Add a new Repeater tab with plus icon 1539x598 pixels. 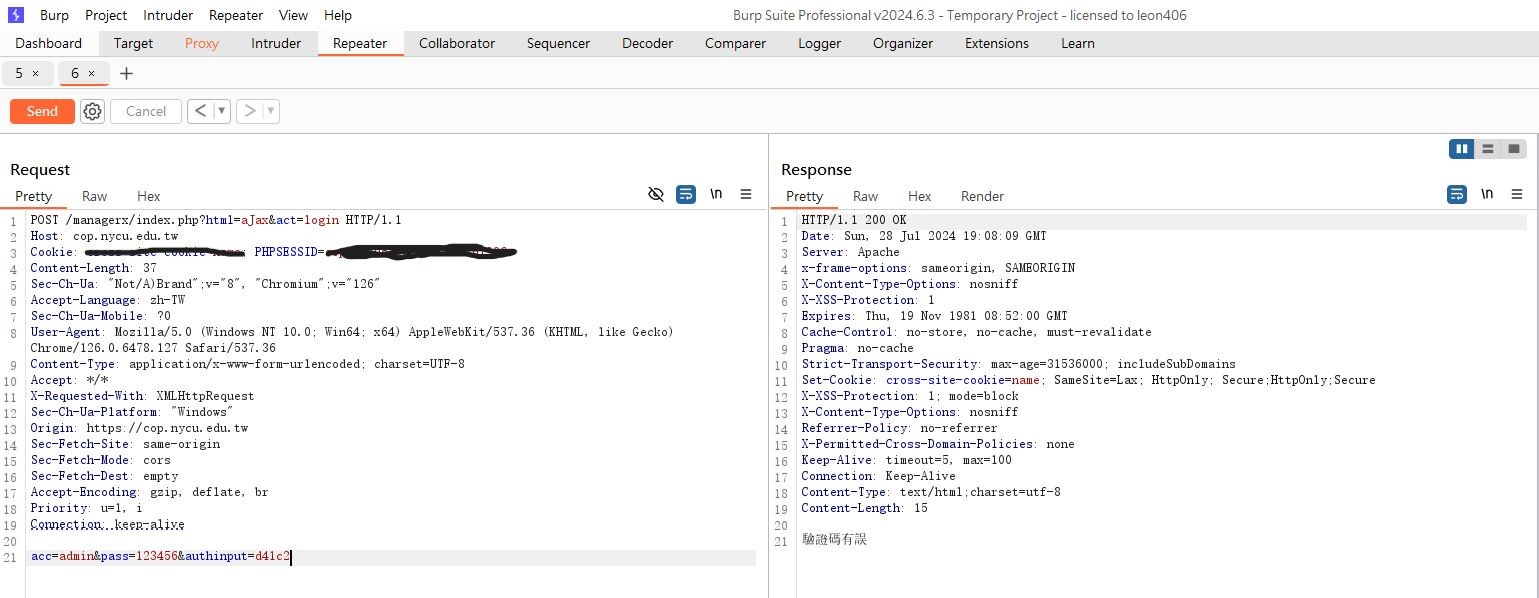[x=126, y=73]
